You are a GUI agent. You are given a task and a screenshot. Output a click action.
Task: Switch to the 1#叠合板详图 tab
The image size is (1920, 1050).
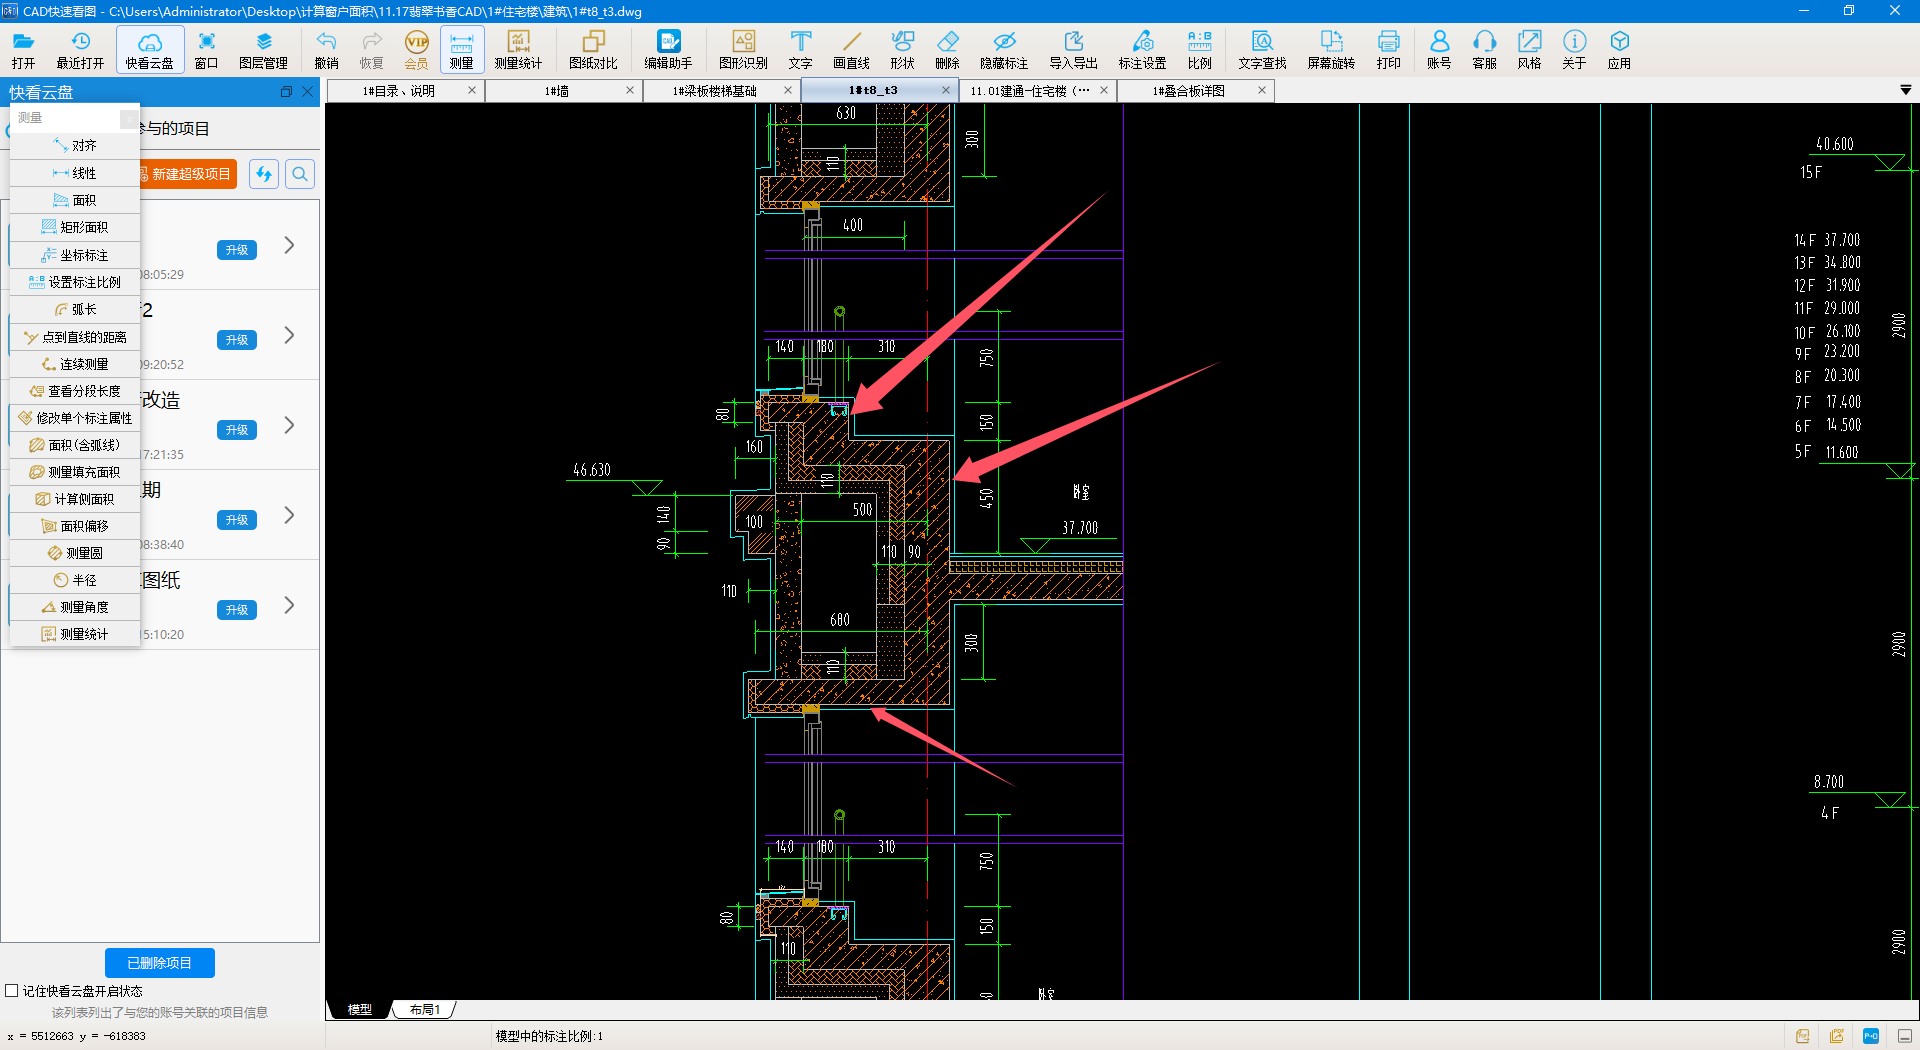click(1189, 91)
